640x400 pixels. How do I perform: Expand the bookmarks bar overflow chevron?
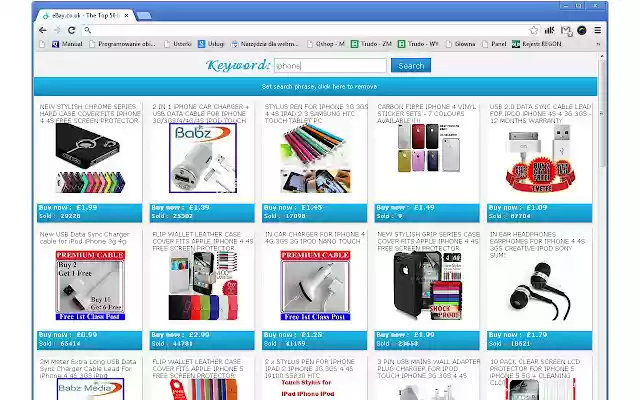(x=598, y=44)
